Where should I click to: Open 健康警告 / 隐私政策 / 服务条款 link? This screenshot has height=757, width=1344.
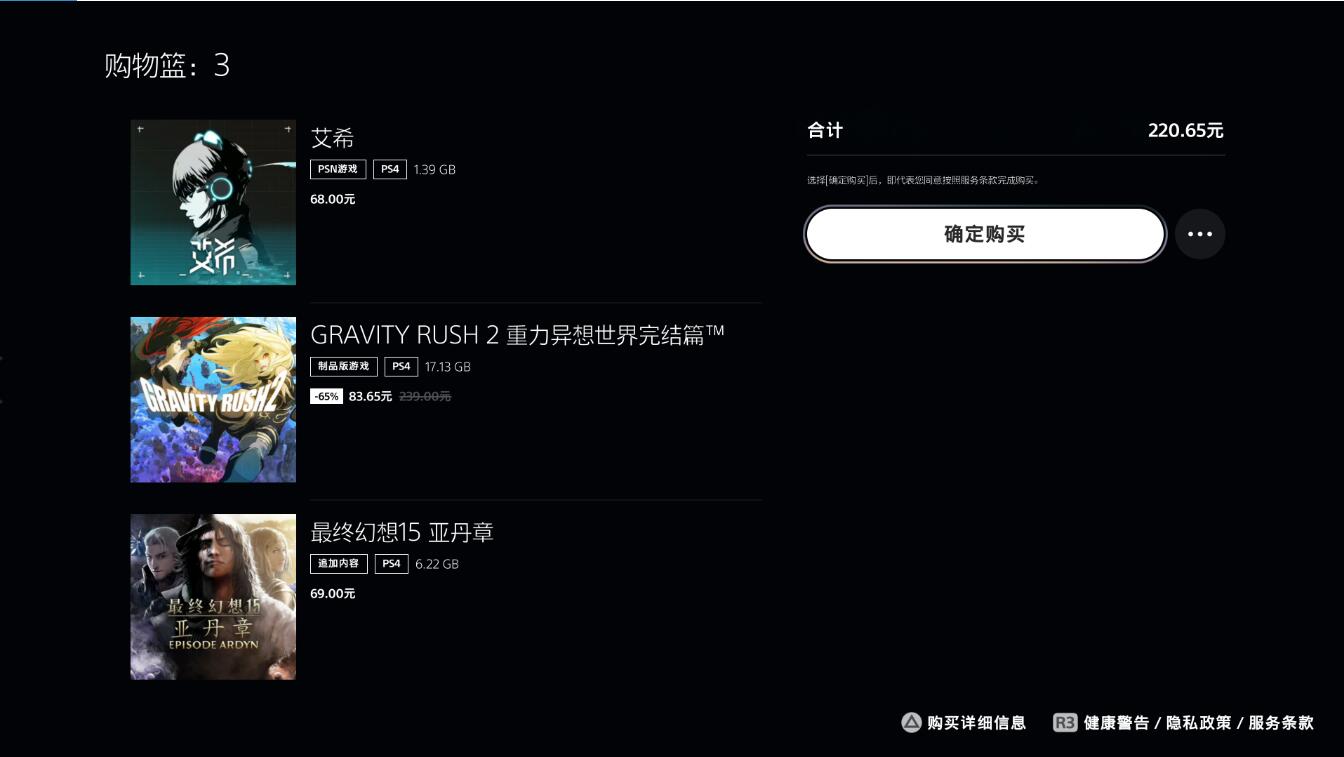(1198, 722)
